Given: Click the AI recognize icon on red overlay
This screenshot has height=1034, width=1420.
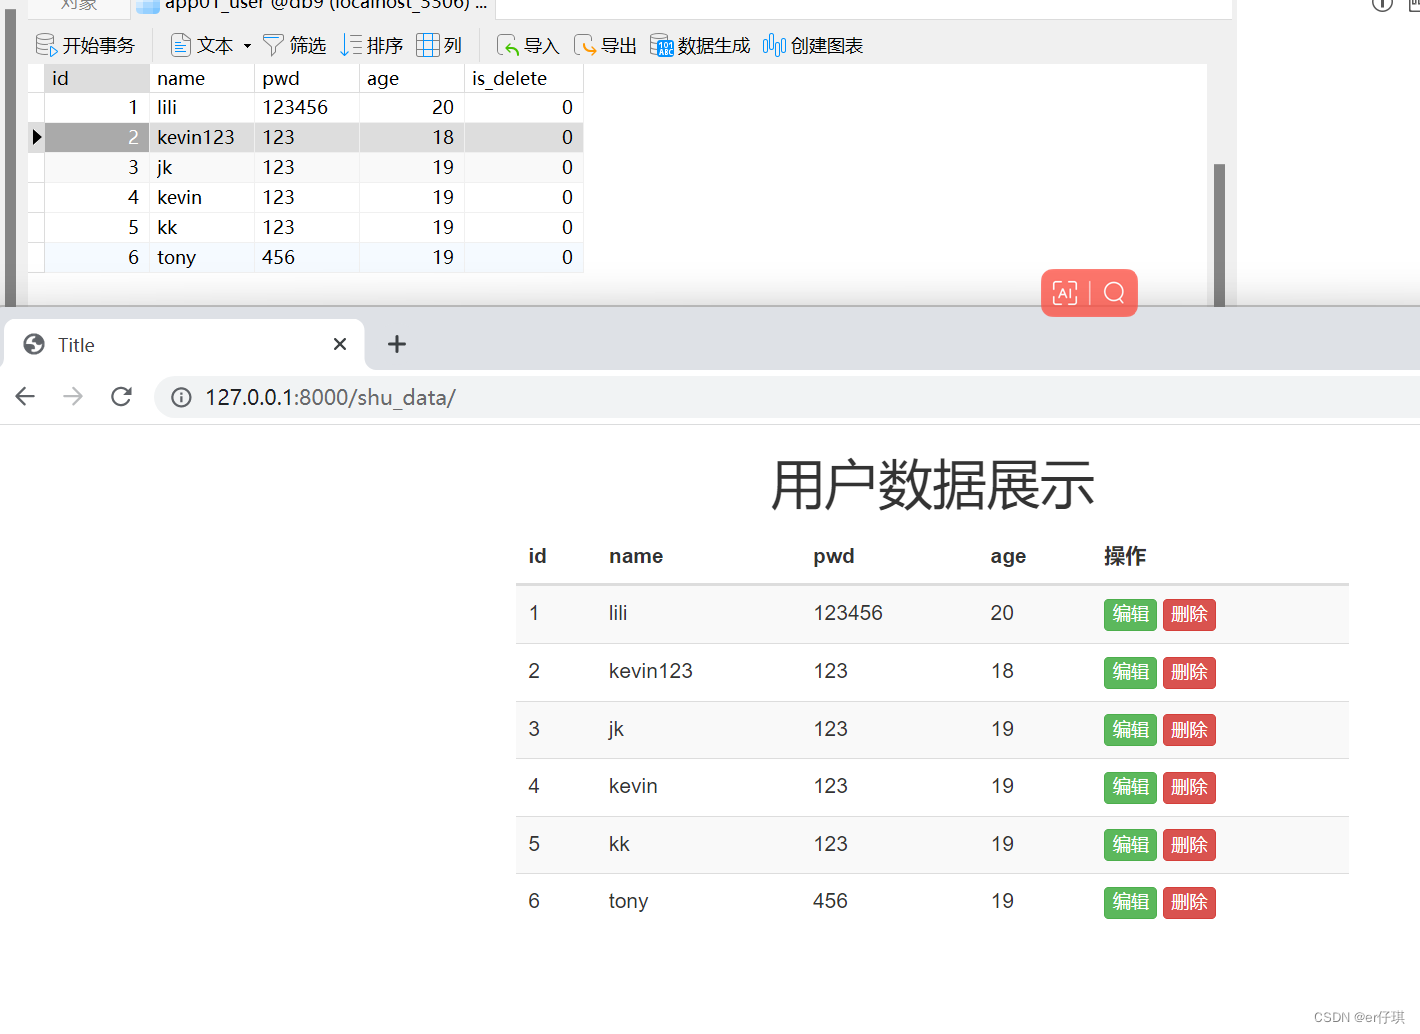Looking at the screenshot, I should (1065, 293).
